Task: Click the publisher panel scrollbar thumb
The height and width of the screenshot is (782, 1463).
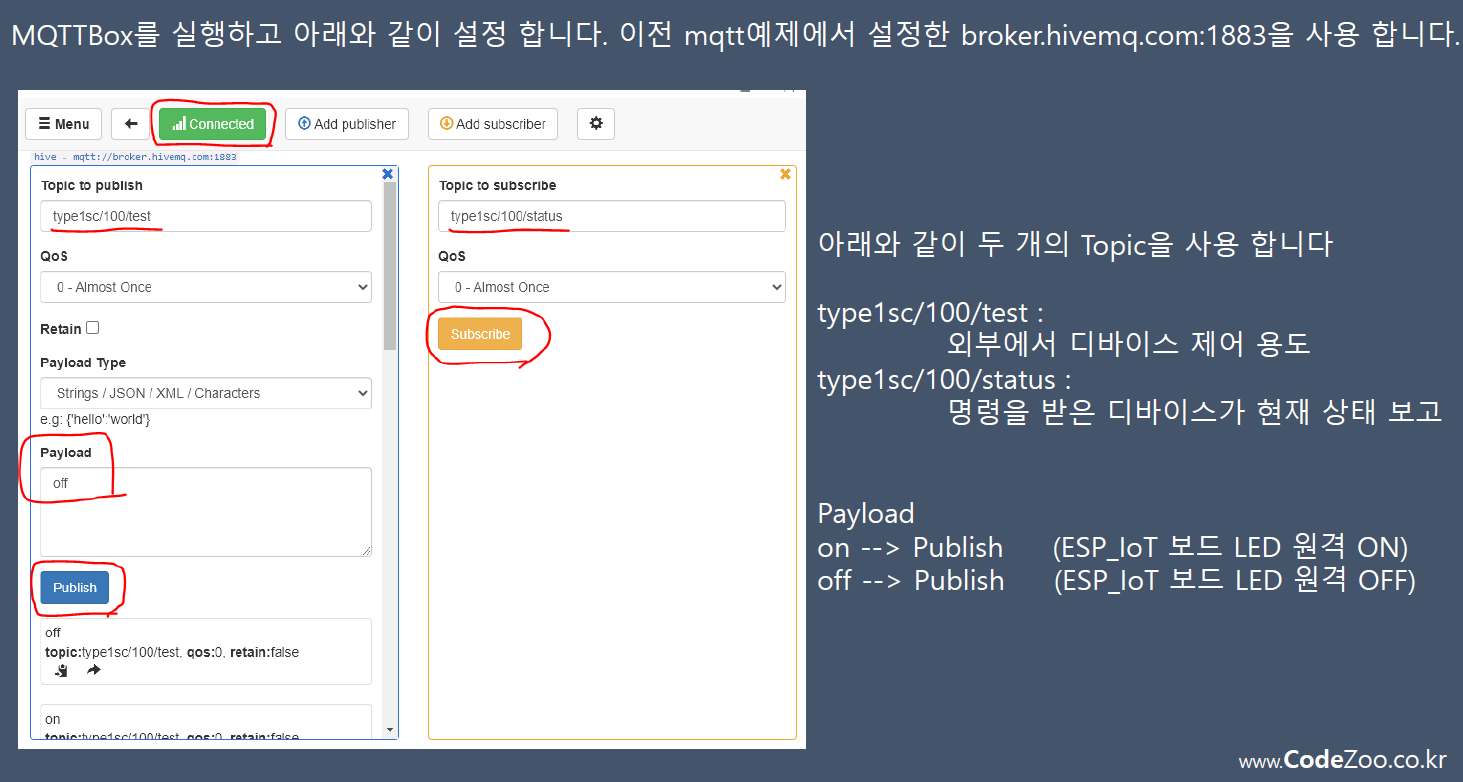Action: pyautogui.click(x=390, y=266)
